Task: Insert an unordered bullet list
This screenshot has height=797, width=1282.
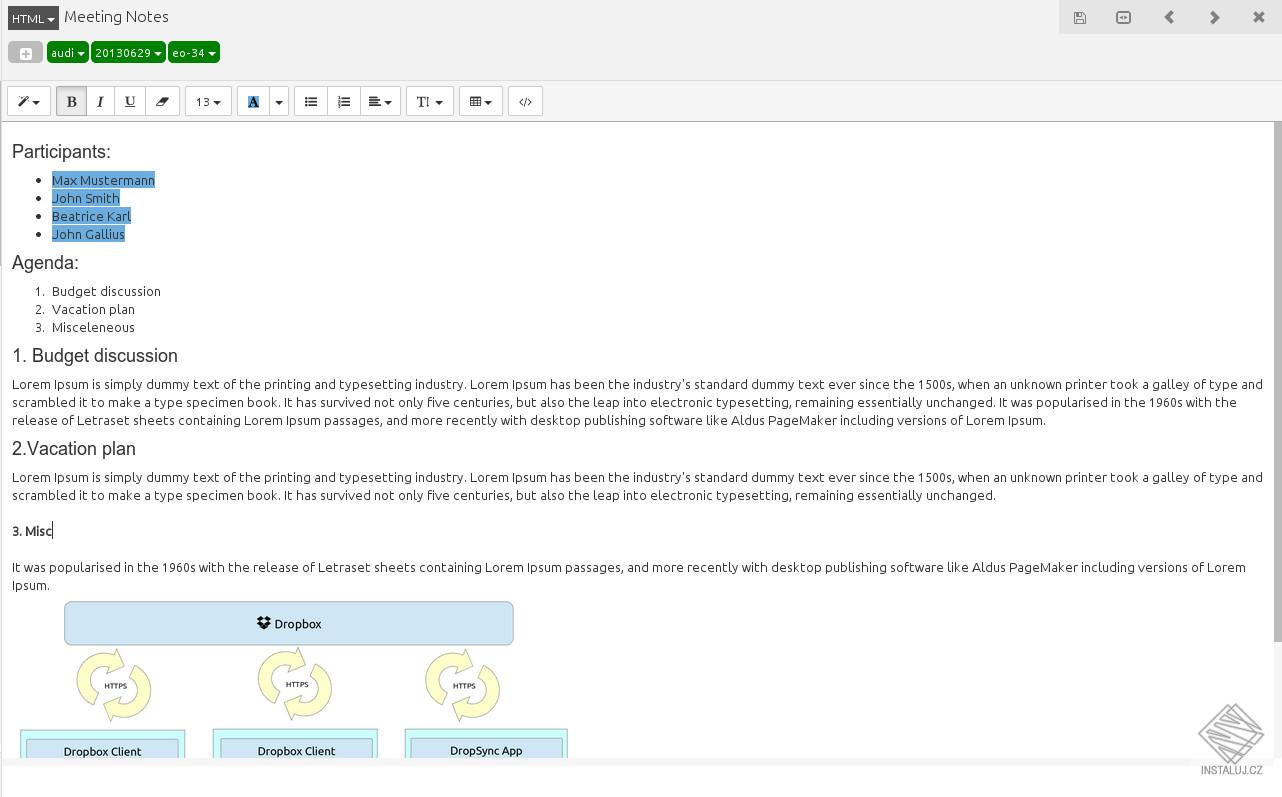Action: click(x=311, y=101)
